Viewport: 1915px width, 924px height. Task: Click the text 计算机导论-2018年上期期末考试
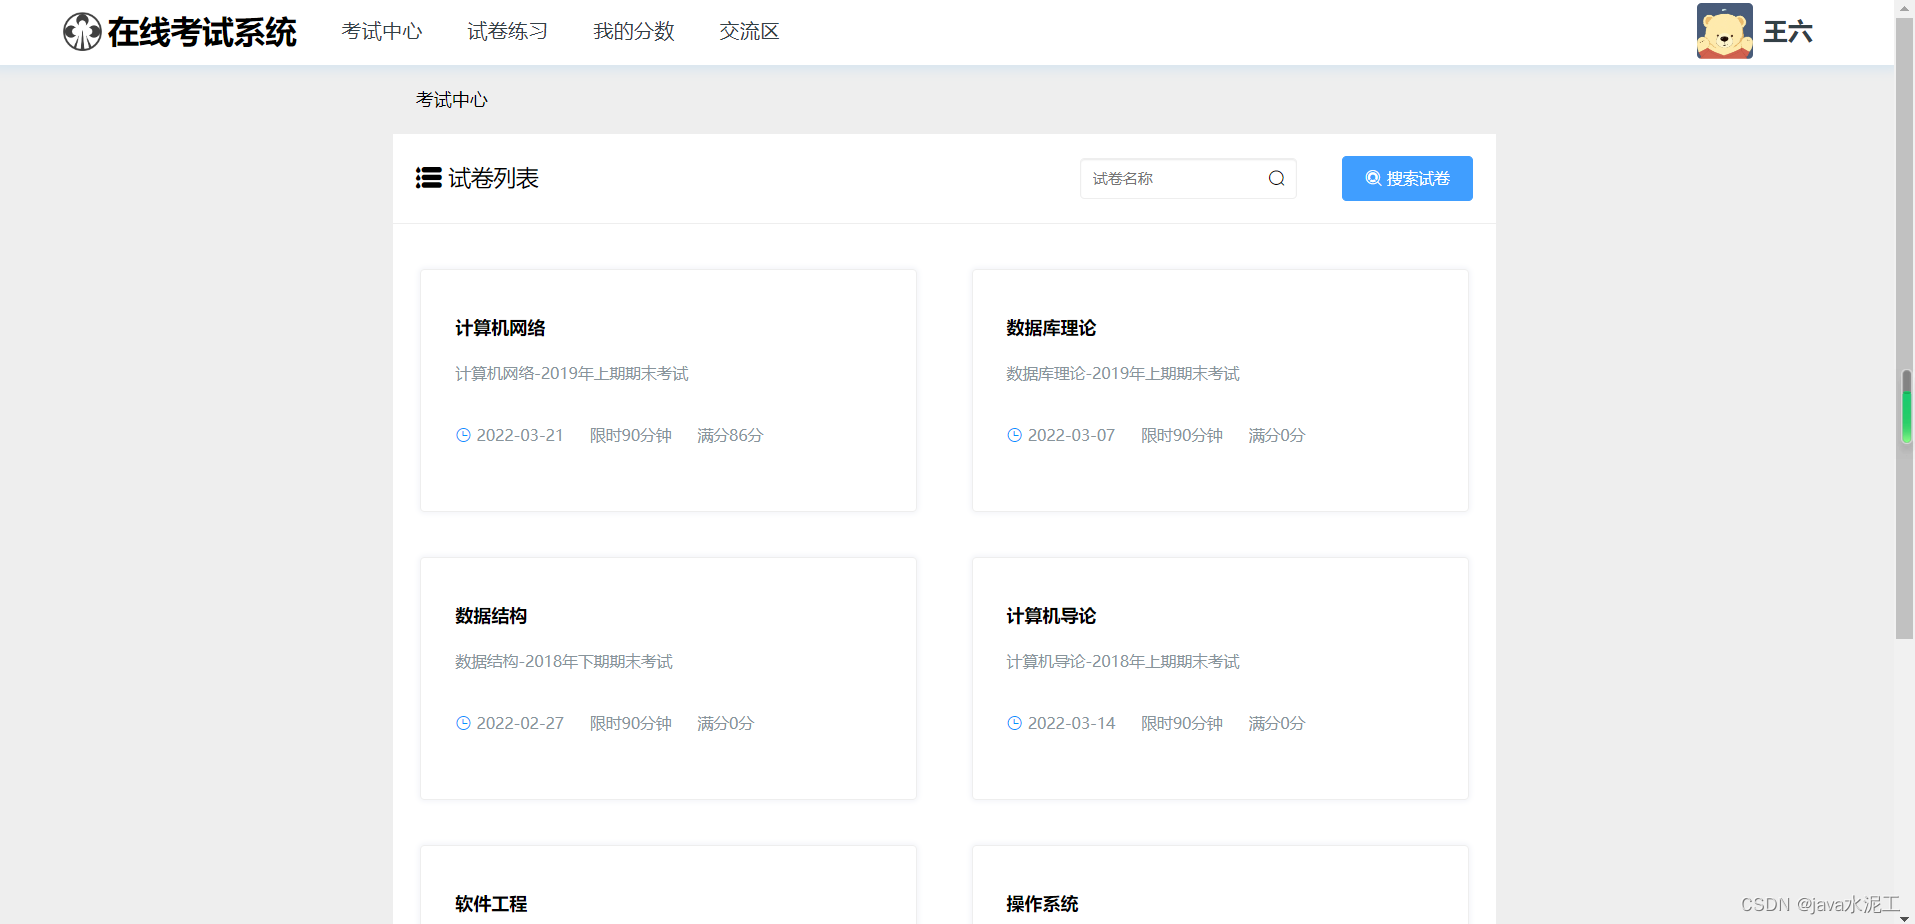click(1123, 662)
